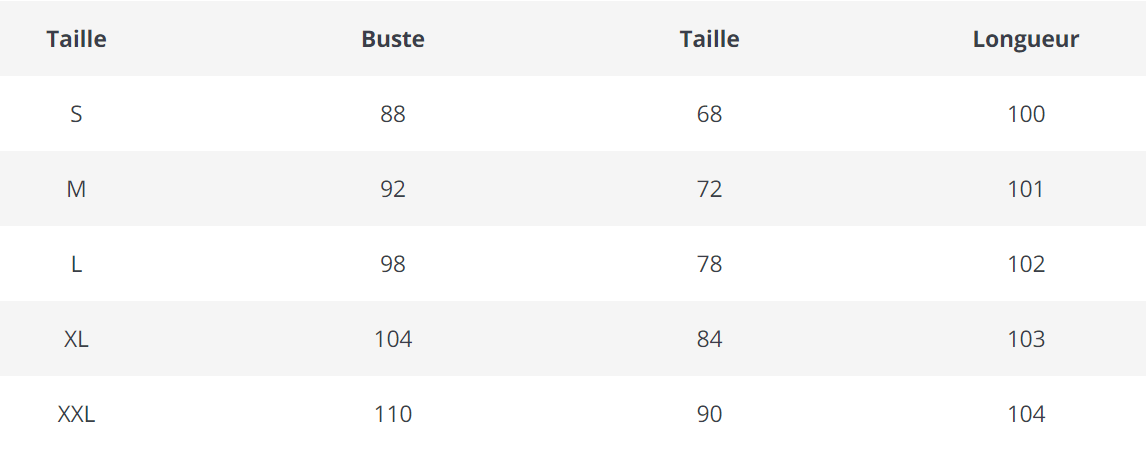Viewport: 1146px width, 454px height.
Task: Click bust value 88 in S row
Action: [393, 114]
